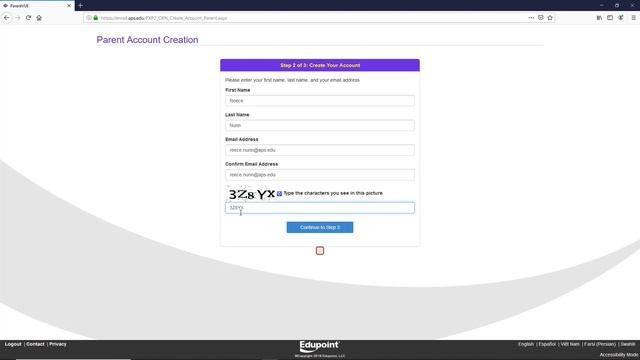The width and height of the screenshot is (640, 360).
Task: Switch language to Việt Nam
Action: pyautogui.click(x=570, y=344)
